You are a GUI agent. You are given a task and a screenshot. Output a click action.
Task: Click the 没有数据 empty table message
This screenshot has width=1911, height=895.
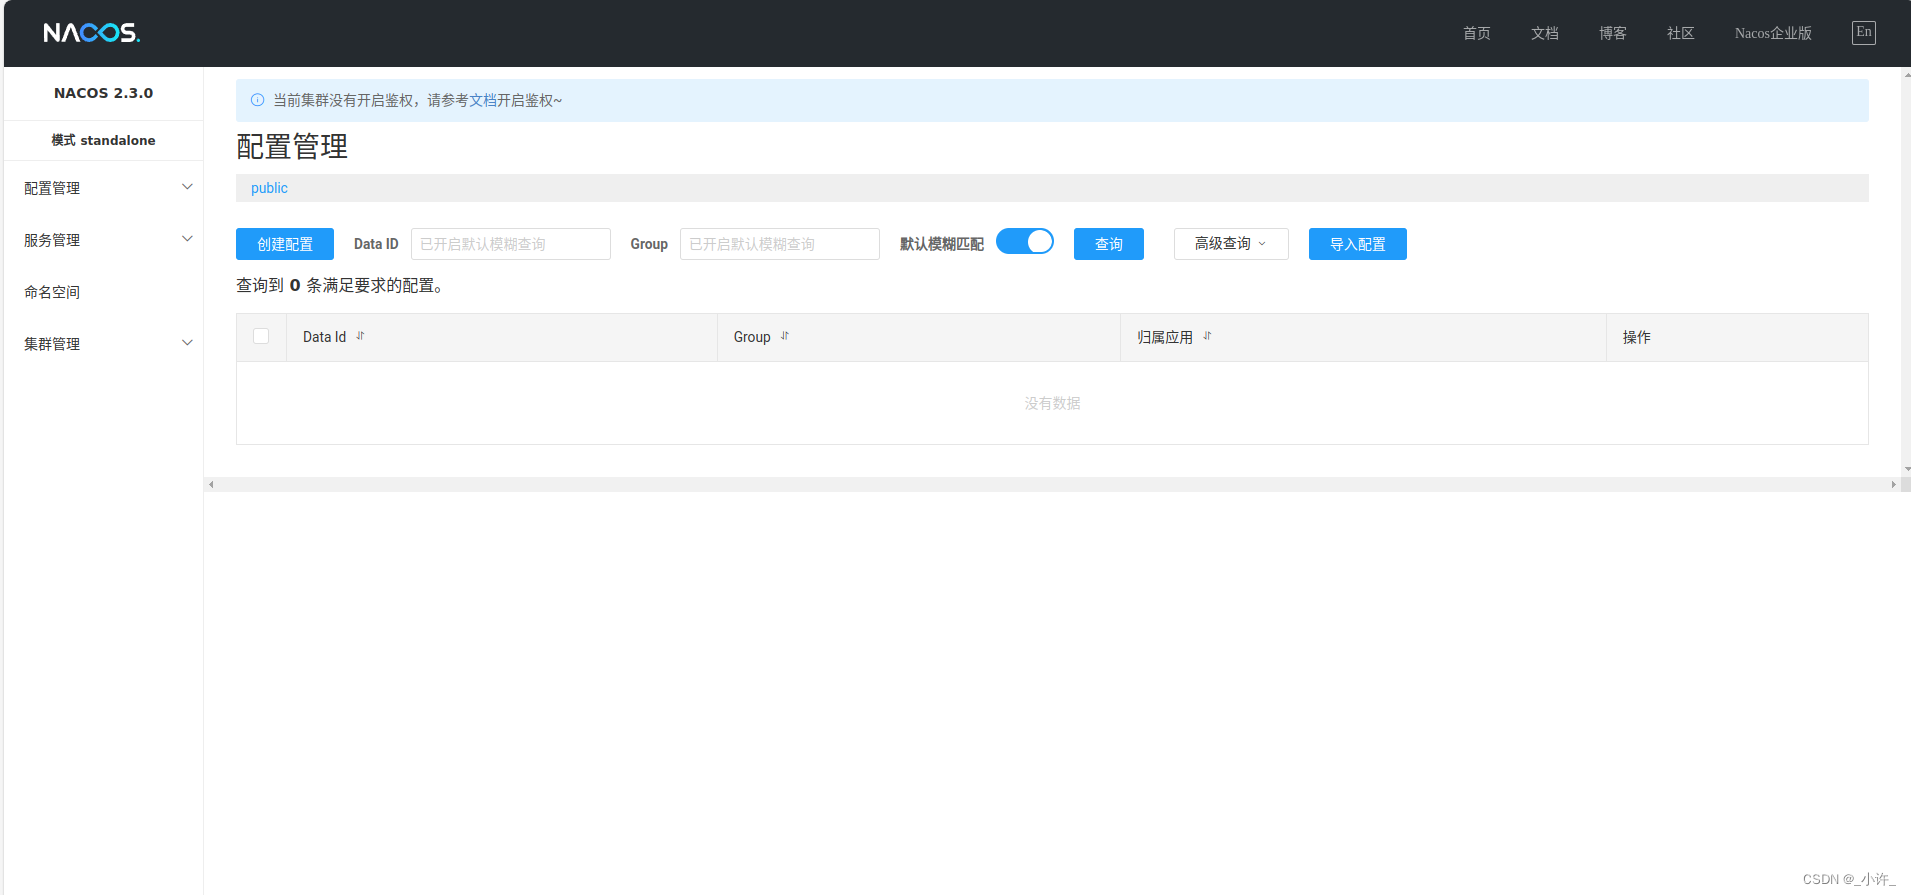1052,403
